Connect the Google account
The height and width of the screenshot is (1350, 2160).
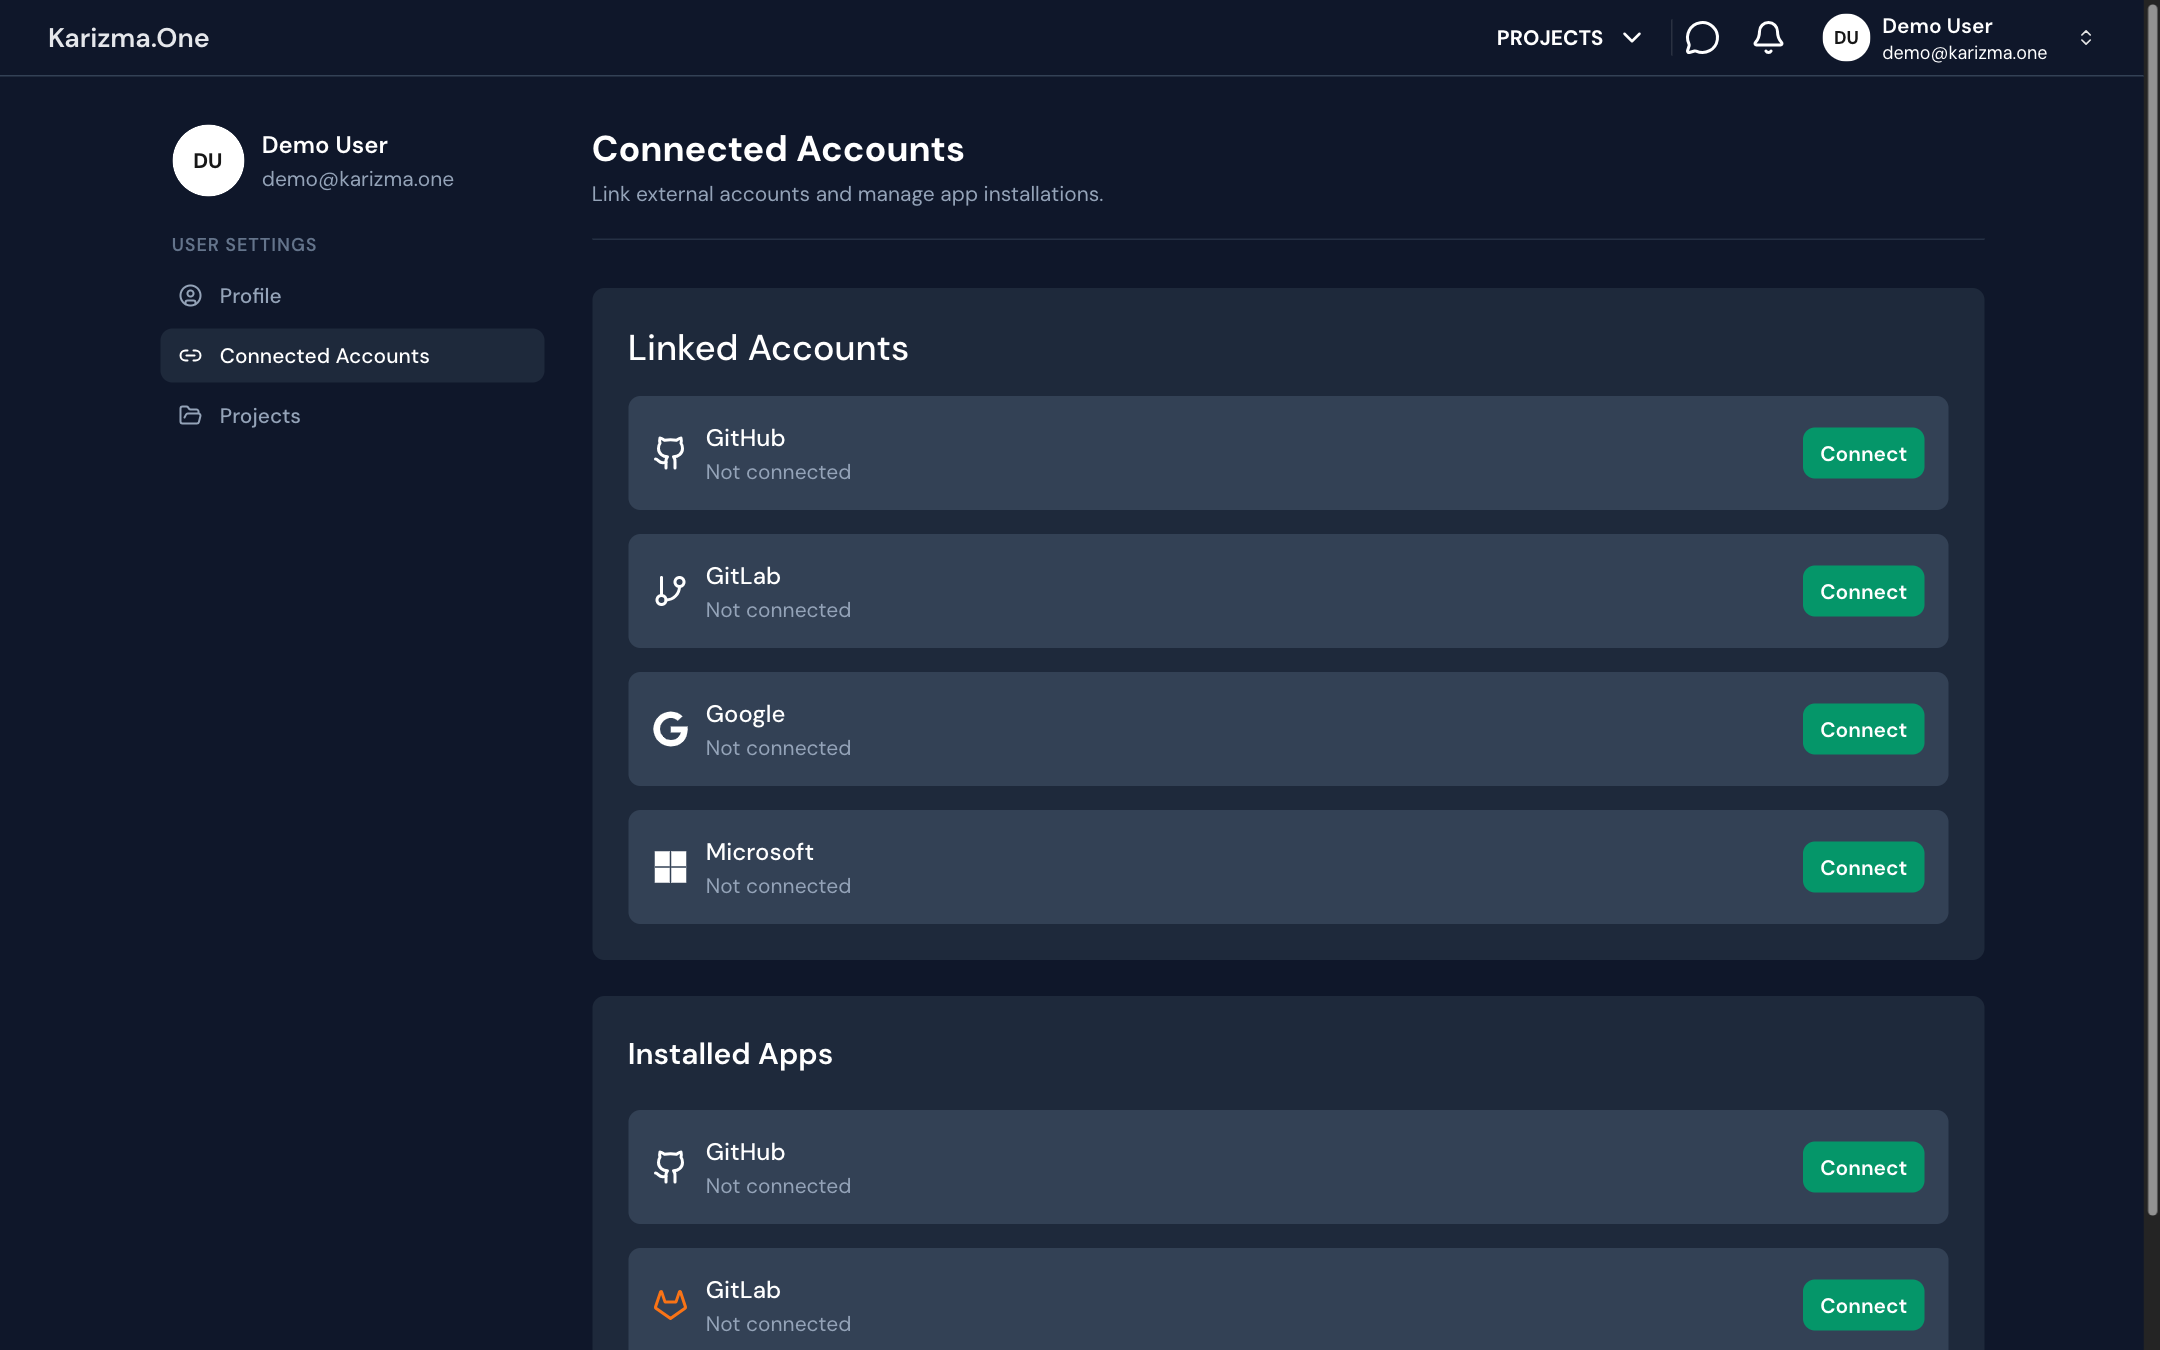coord(1863,729)
